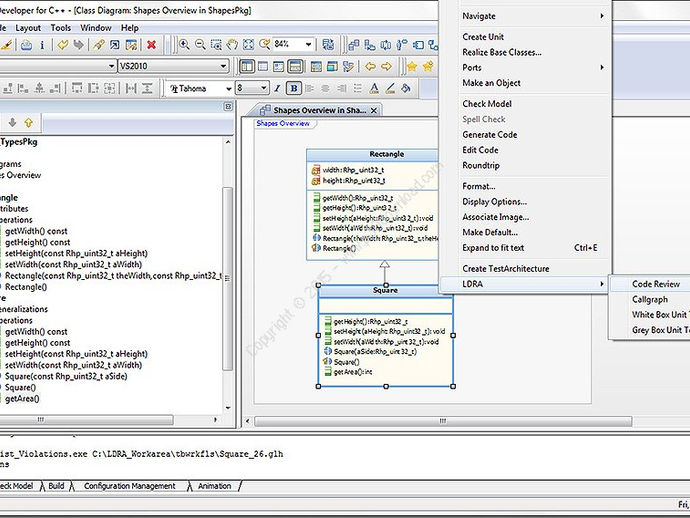Select Square(const Rhp_uint32_t aSide) tree item
The width and height of the screenshot is (690, 518).
[66, 376]
